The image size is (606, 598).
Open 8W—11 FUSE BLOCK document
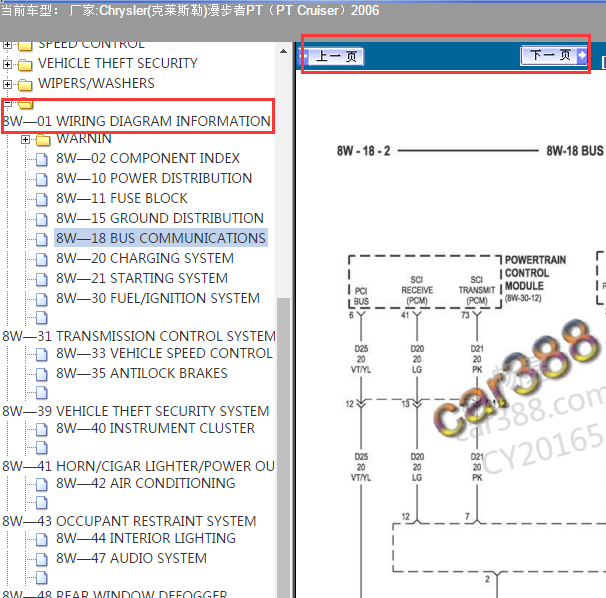122,198
